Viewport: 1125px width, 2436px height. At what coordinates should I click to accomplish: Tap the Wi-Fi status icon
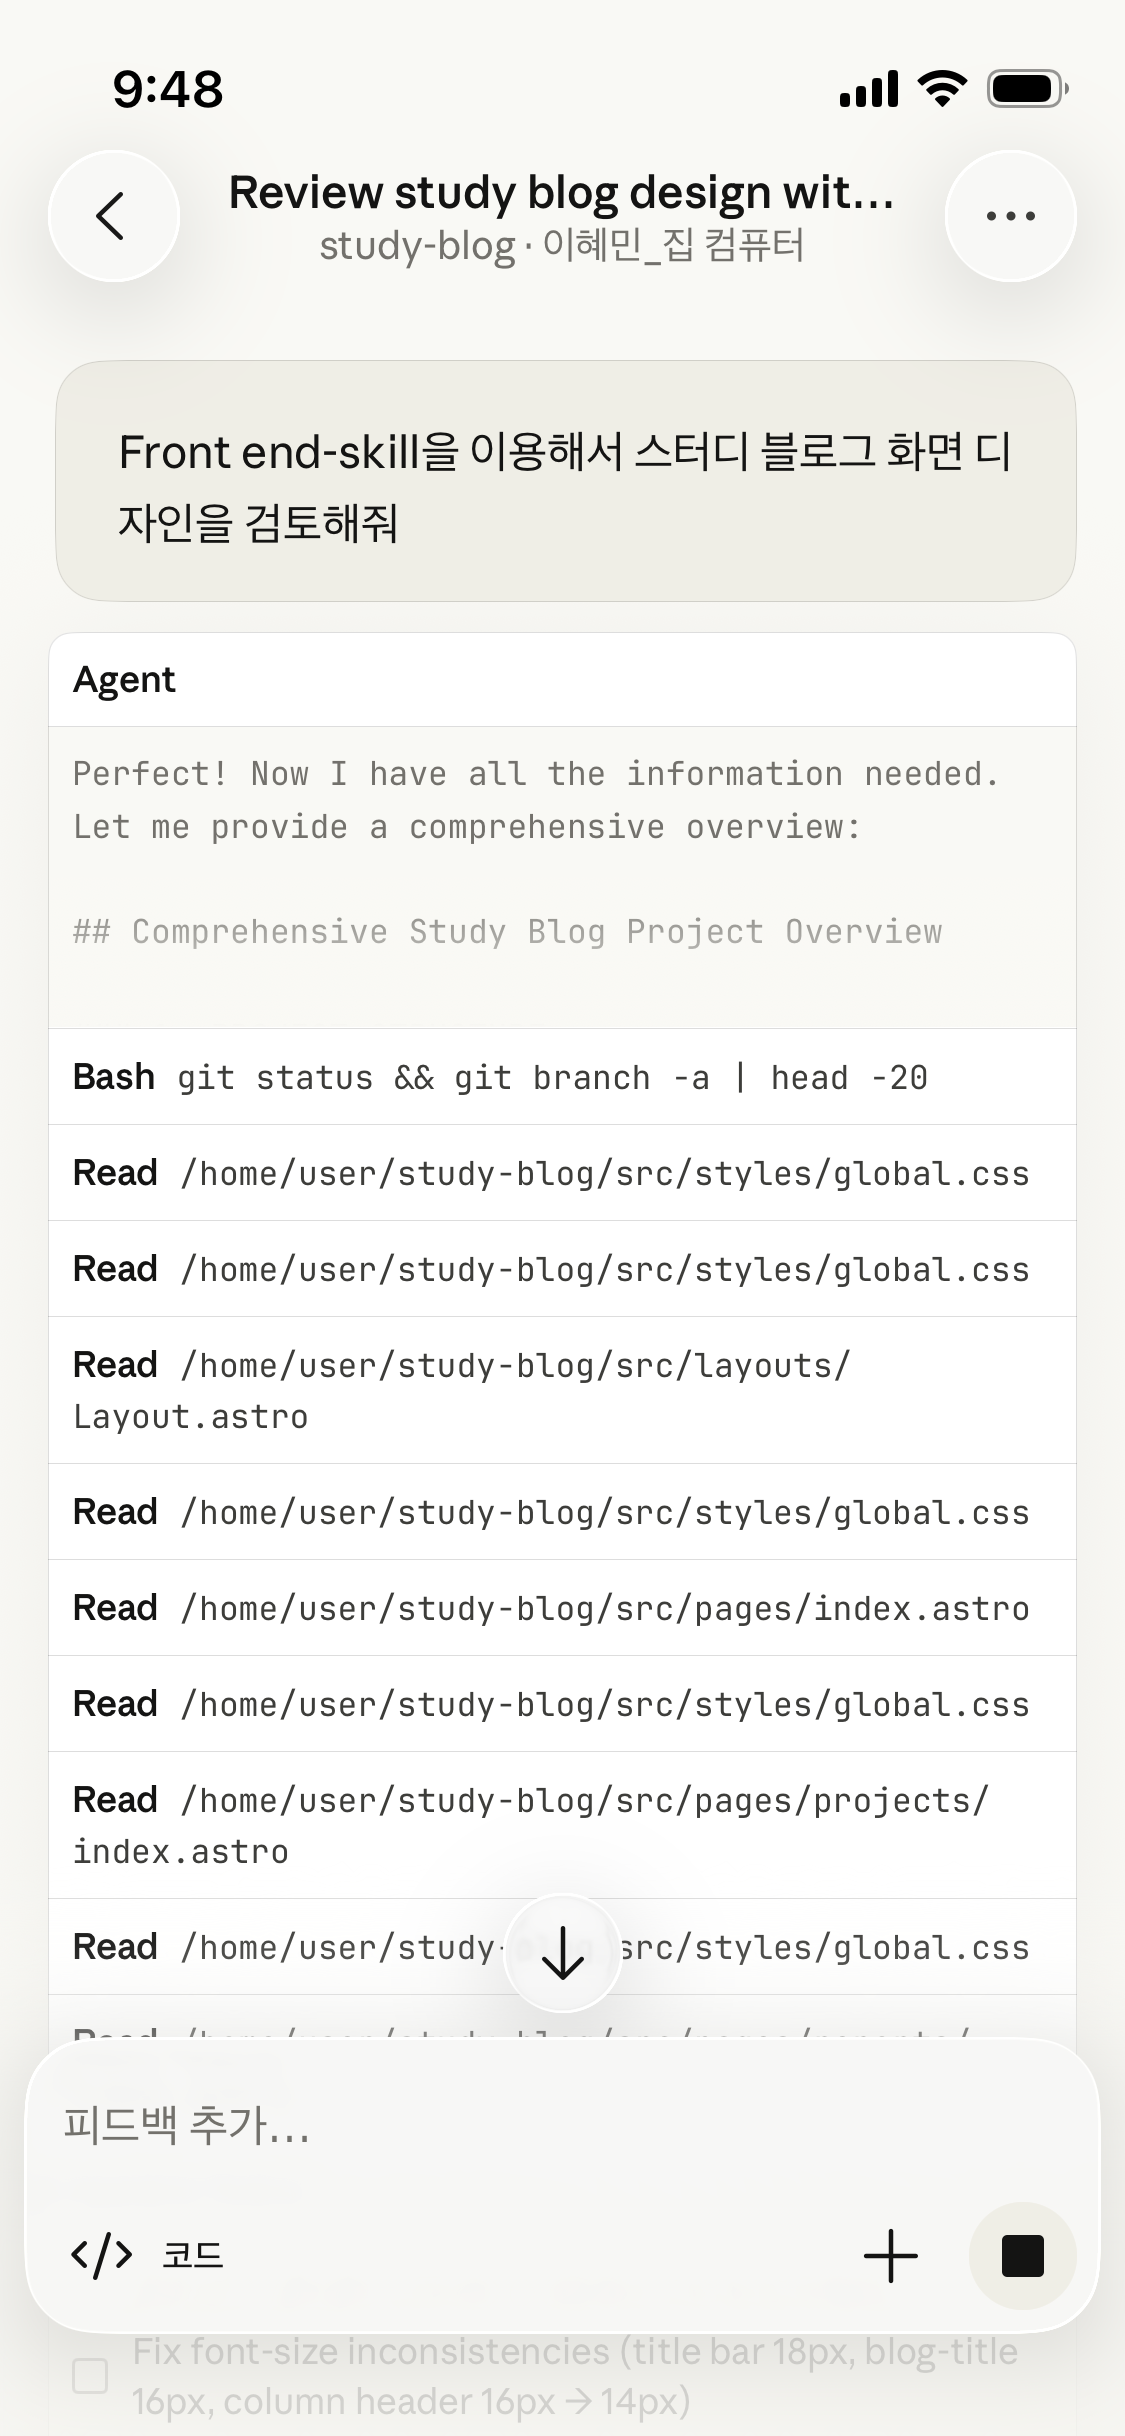(942, 89)
